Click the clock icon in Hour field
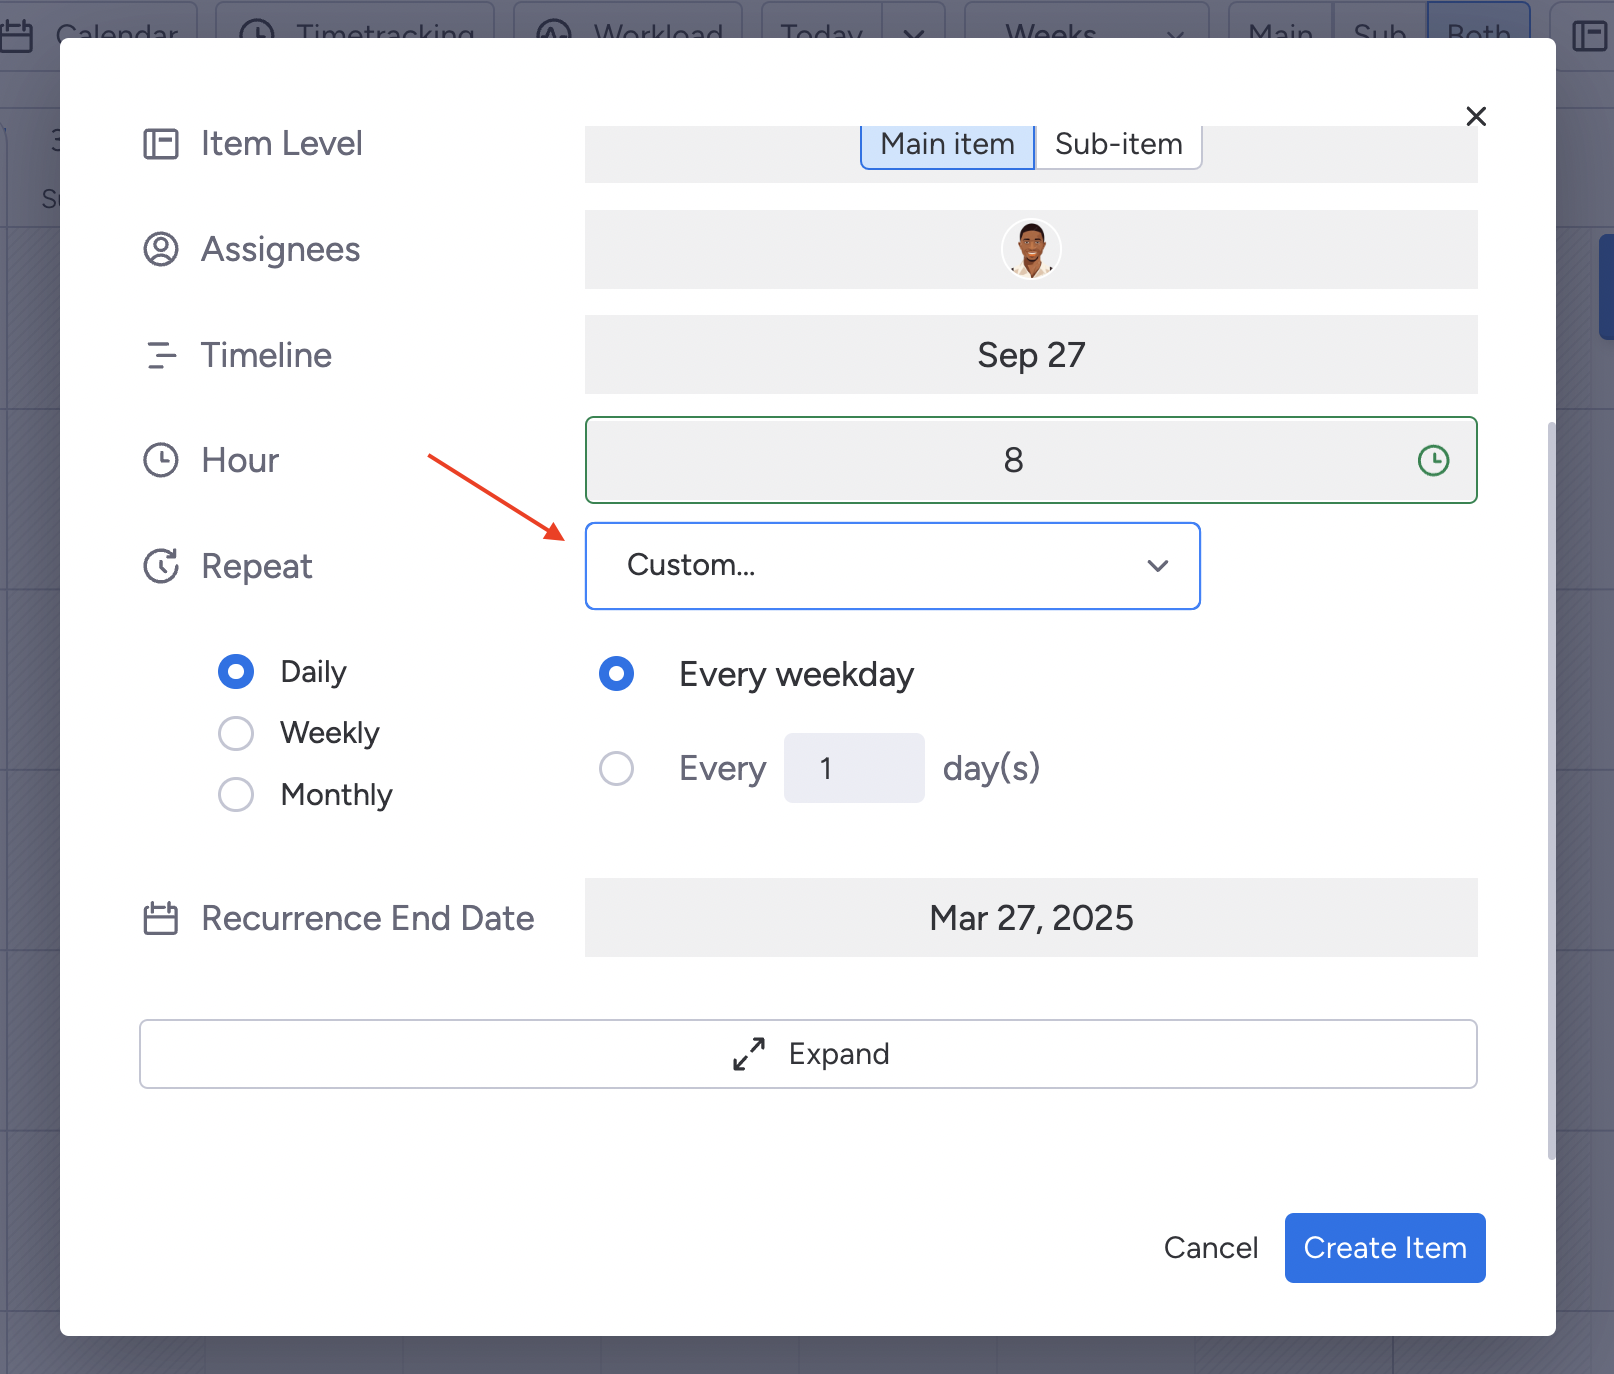 (x=1433, y=460)
